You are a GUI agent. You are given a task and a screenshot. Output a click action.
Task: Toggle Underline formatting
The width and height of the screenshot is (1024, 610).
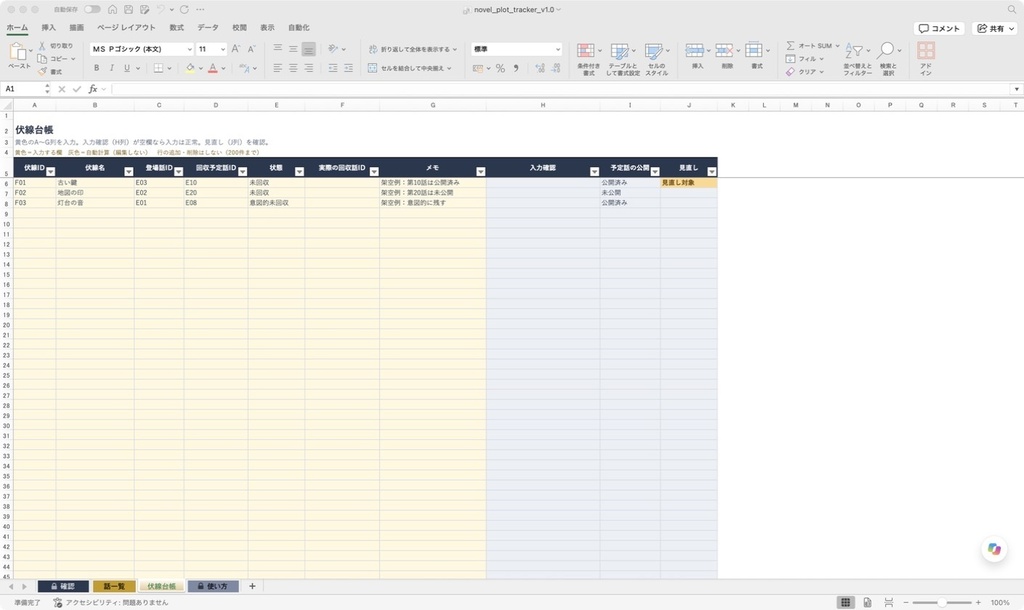(127, 68)
